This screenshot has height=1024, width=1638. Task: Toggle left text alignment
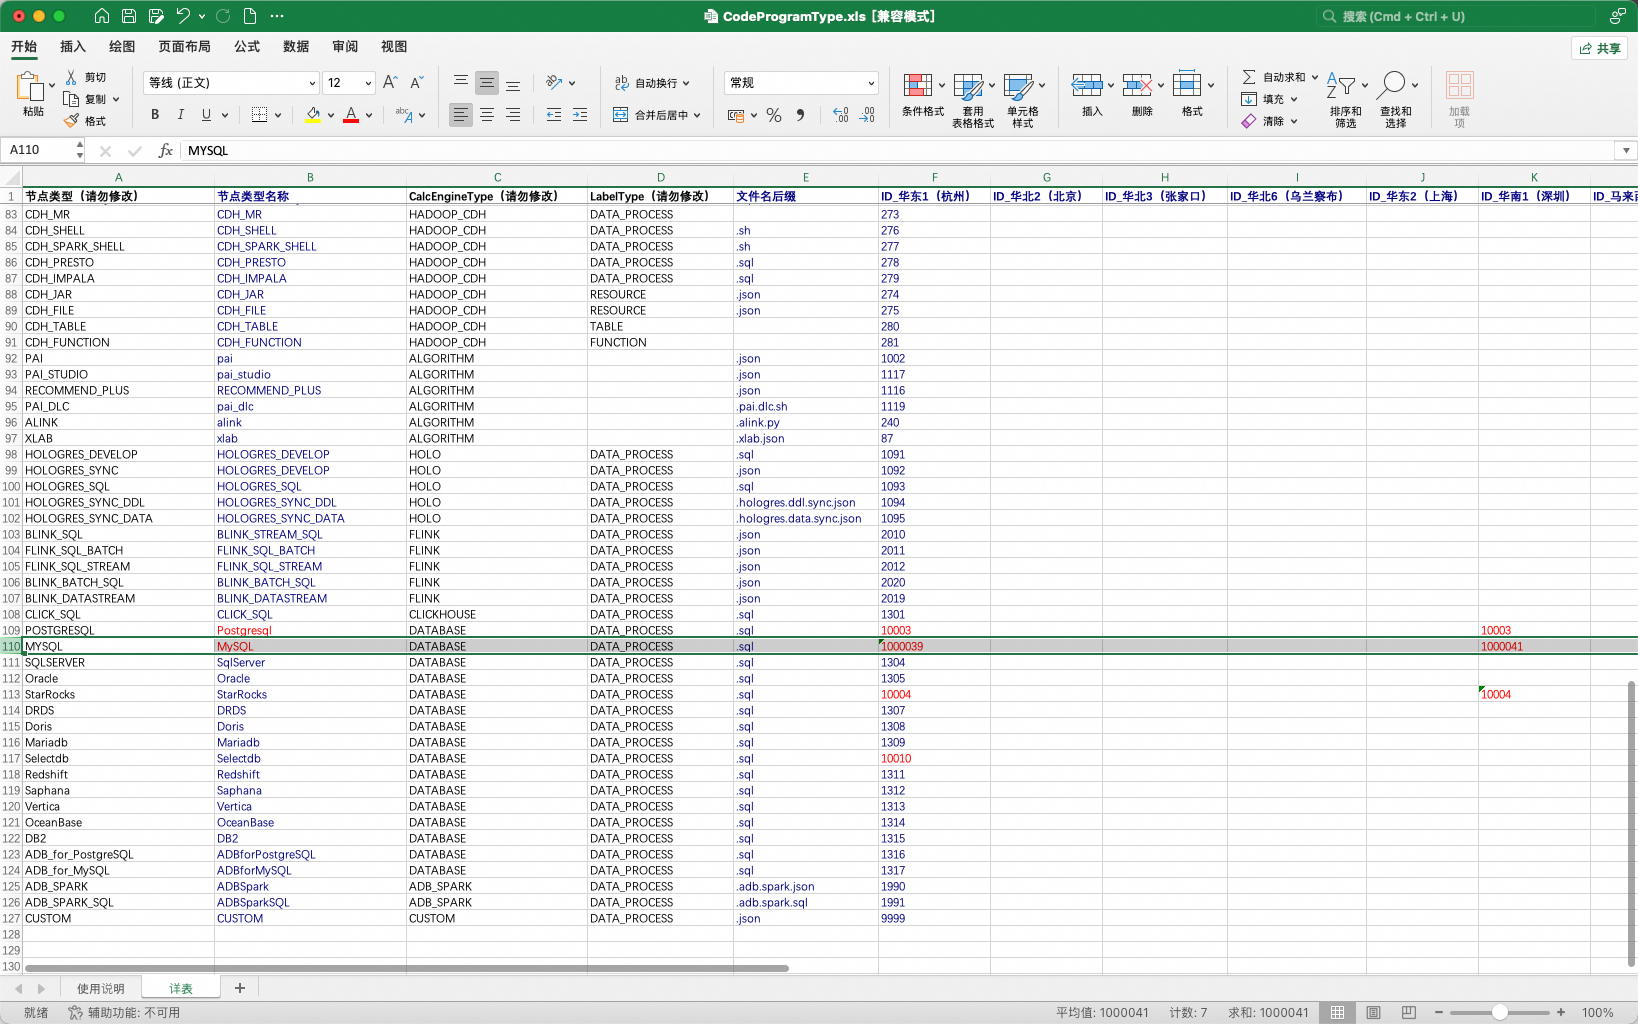[x=460, y=115]
